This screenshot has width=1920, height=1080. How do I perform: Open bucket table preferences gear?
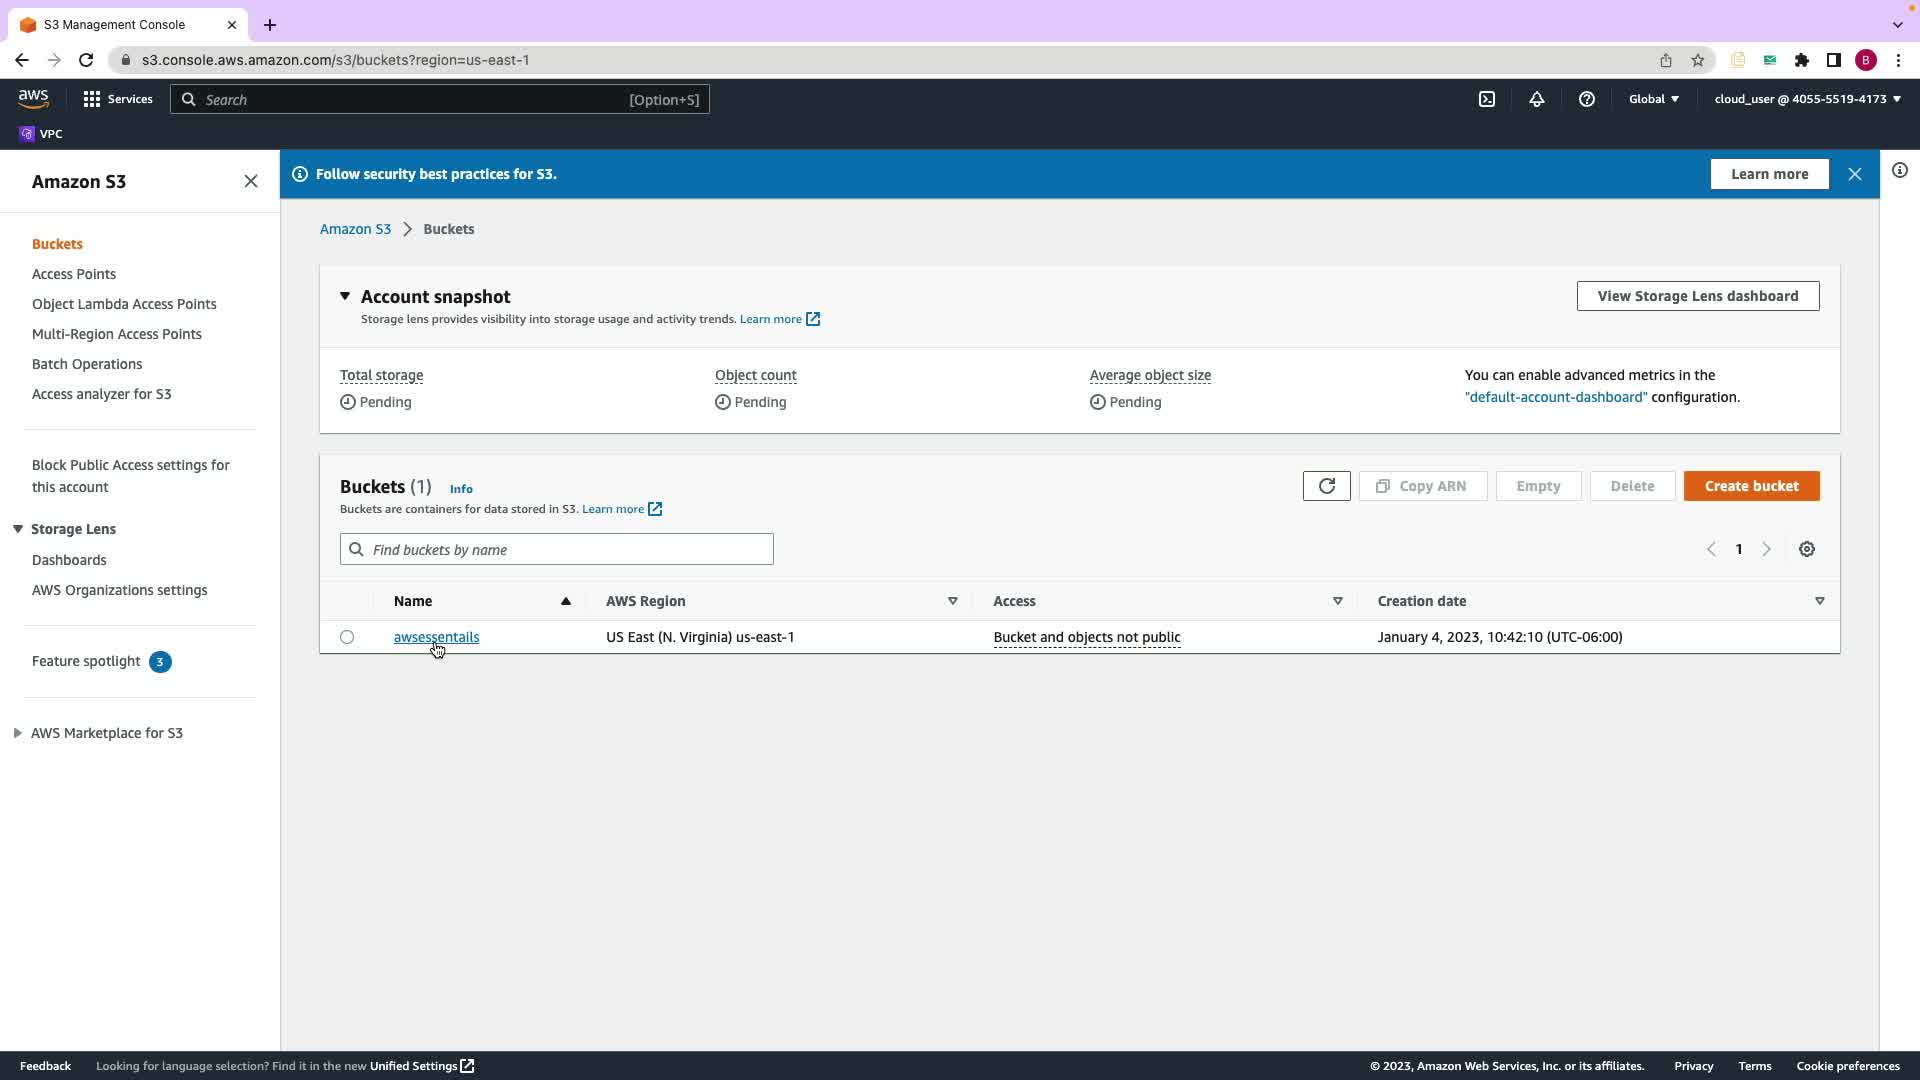(1806, 549)
